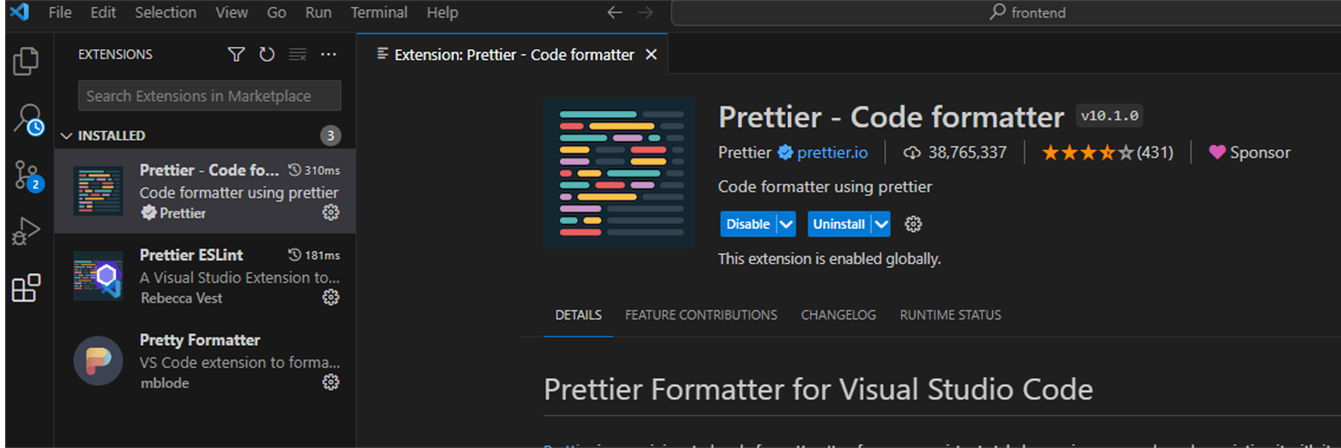Go forward with the right arrow
The height and width of the screenshot is (448, 1341).
pyautogui.click(x=646, y=13)
